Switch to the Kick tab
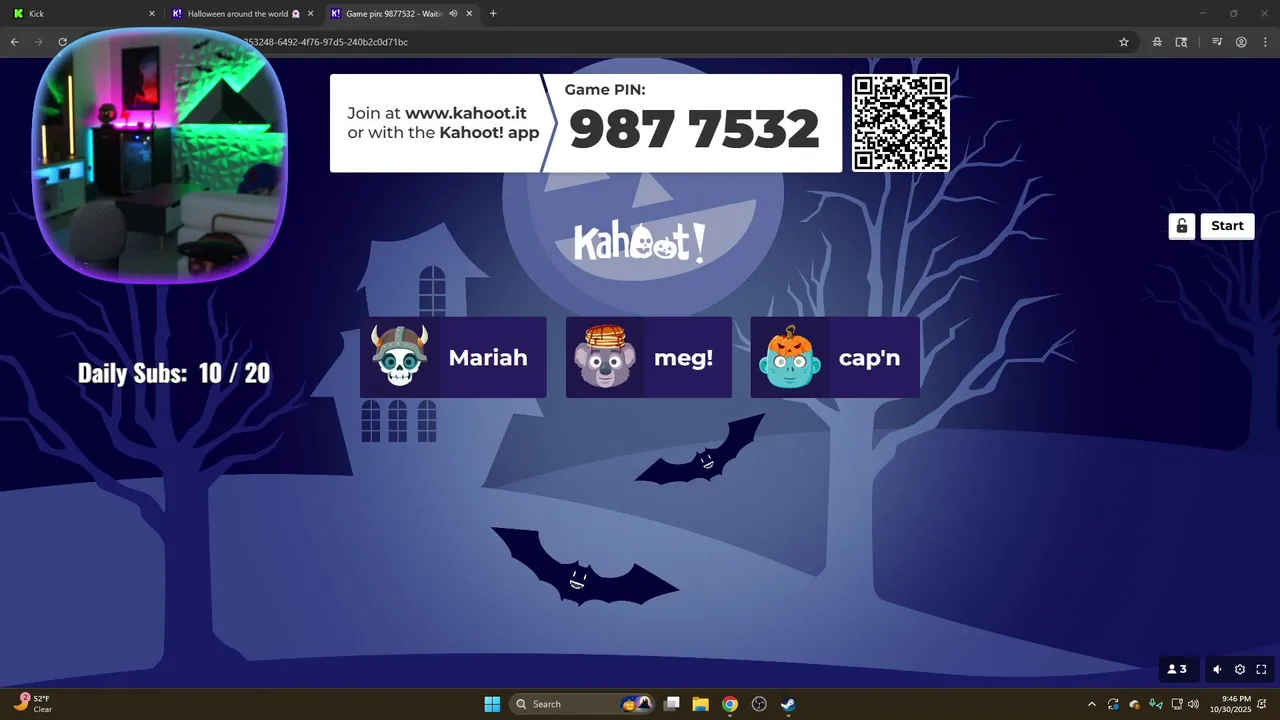The width and height of the screenshot is (1280, 720). pos(82,14)
